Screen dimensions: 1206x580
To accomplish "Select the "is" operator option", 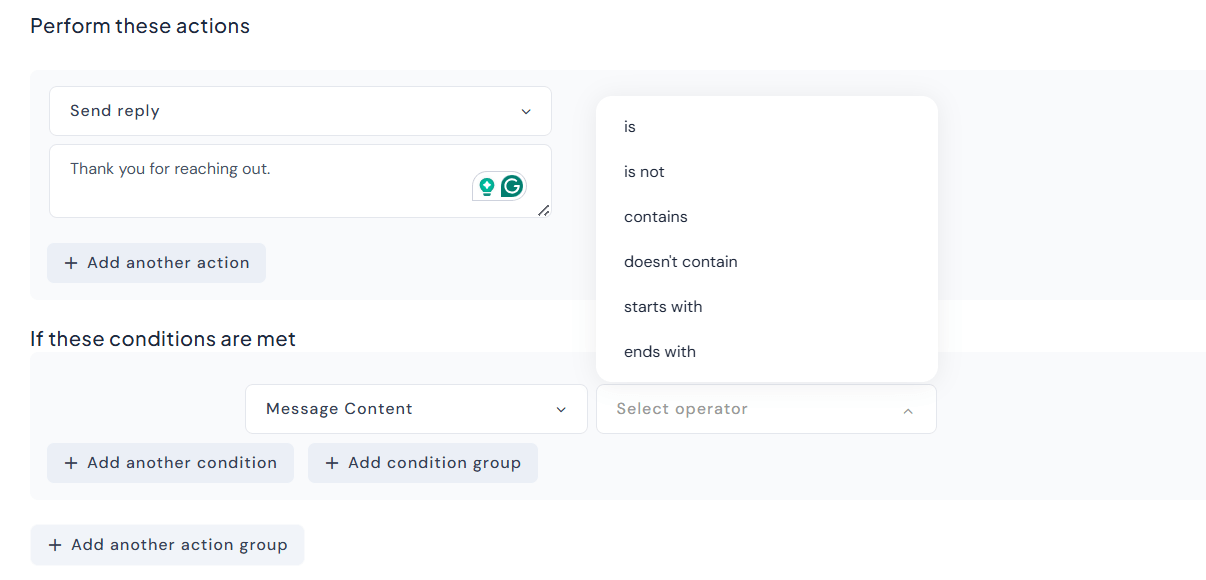I will click(630, 127).
